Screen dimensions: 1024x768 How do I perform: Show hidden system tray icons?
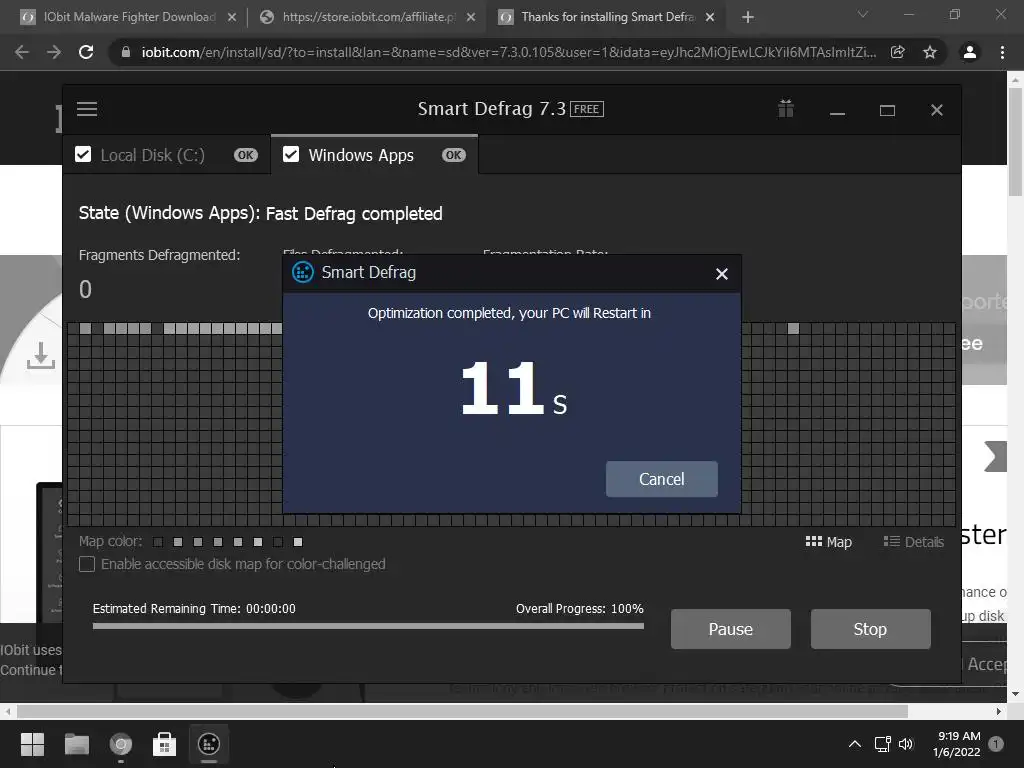pyautogui.click(x=854, y=744)
